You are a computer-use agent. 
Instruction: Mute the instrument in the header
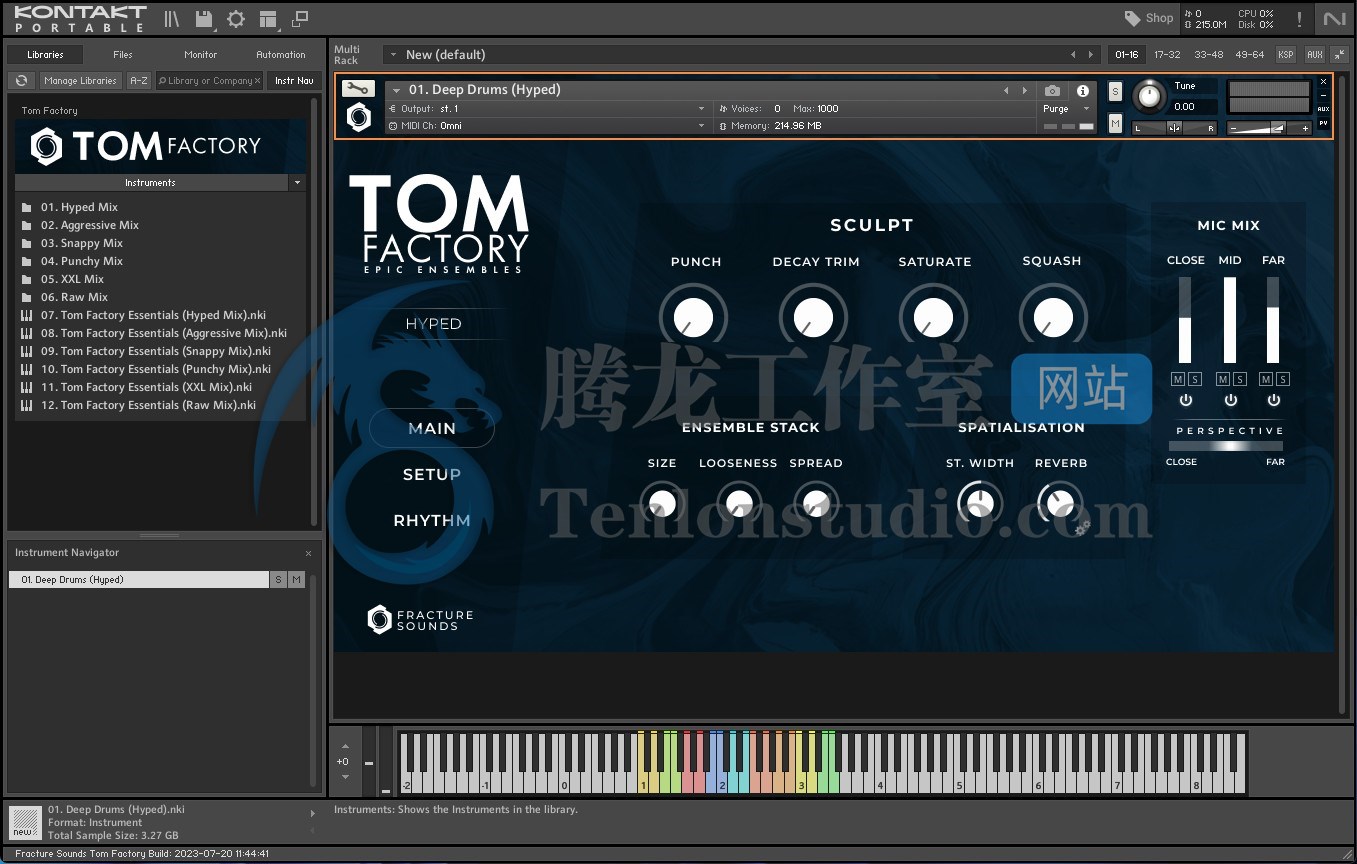click(1116, 123)
